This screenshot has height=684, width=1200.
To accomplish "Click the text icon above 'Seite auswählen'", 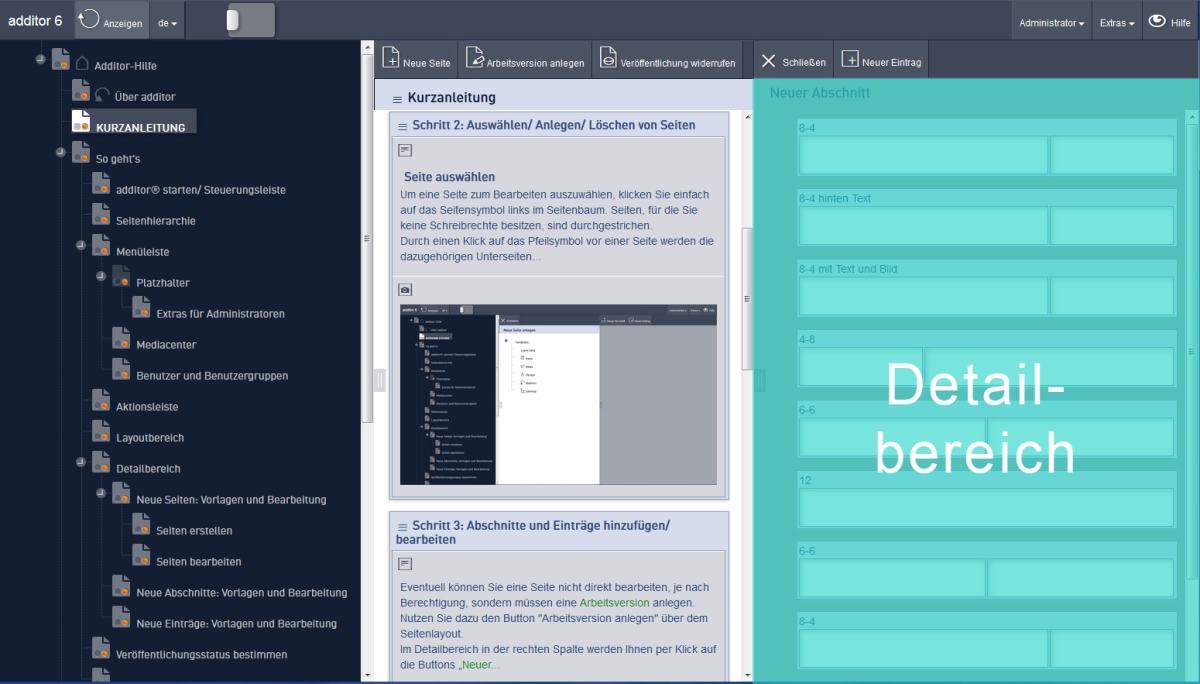I will (x=405, y=150).
